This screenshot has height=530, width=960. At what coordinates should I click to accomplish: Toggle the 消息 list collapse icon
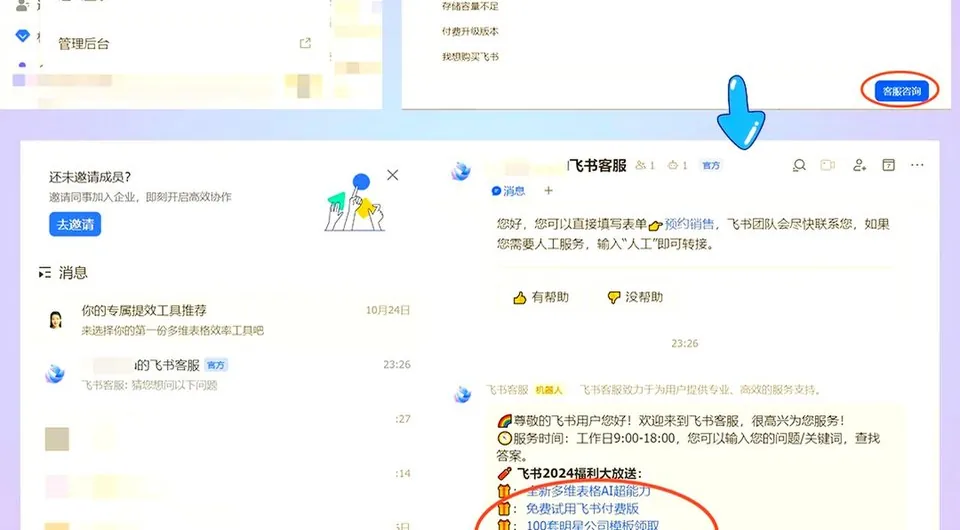[45, 273]
